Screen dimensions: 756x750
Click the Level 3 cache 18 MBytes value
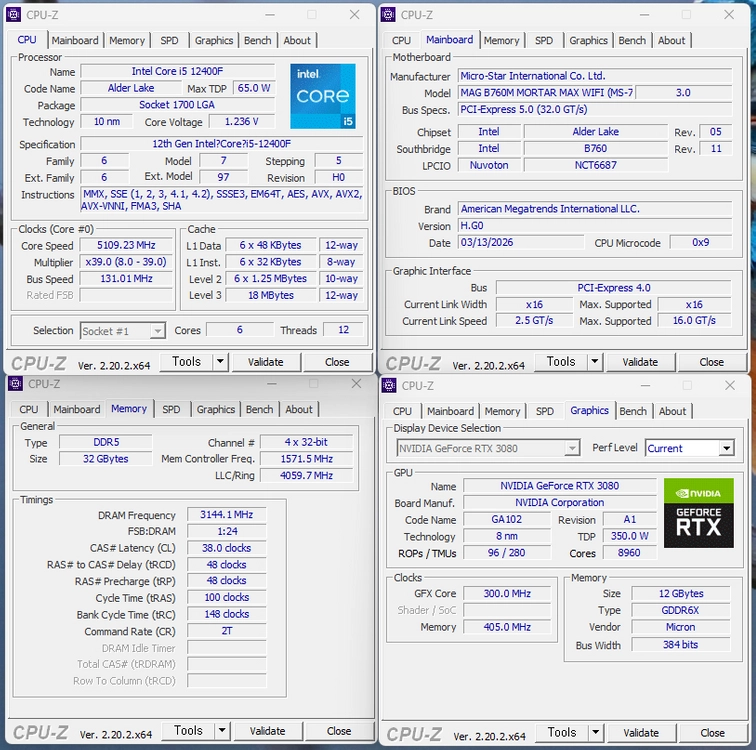tap(271, 295)
